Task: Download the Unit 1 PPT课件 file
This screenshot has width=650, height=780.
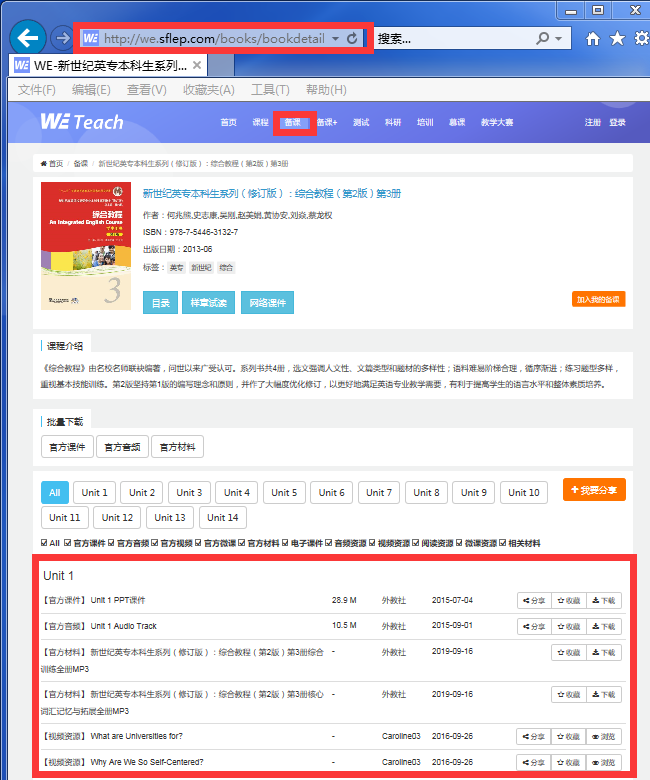Action: tap(604, 600)
